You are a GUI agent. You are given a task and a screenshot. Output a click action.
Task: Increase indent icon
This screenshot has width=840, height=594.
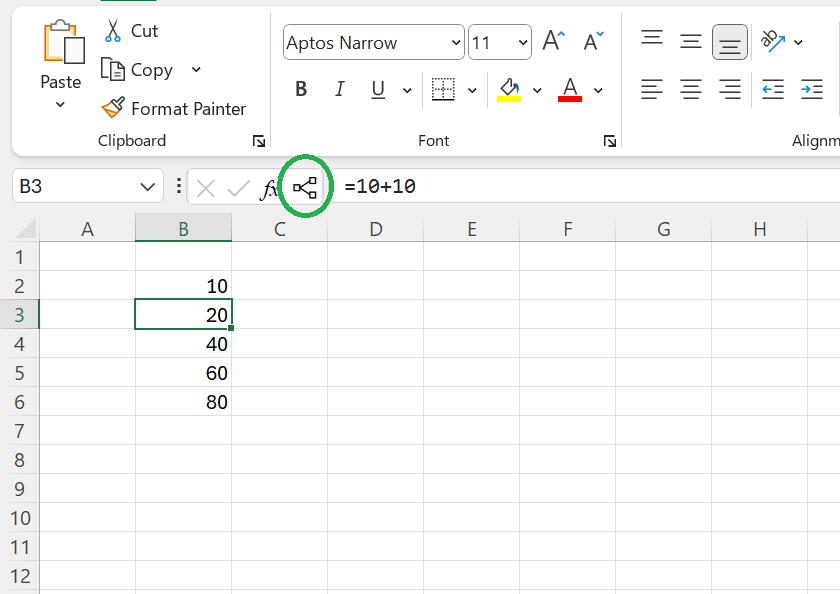click(812, 89)
